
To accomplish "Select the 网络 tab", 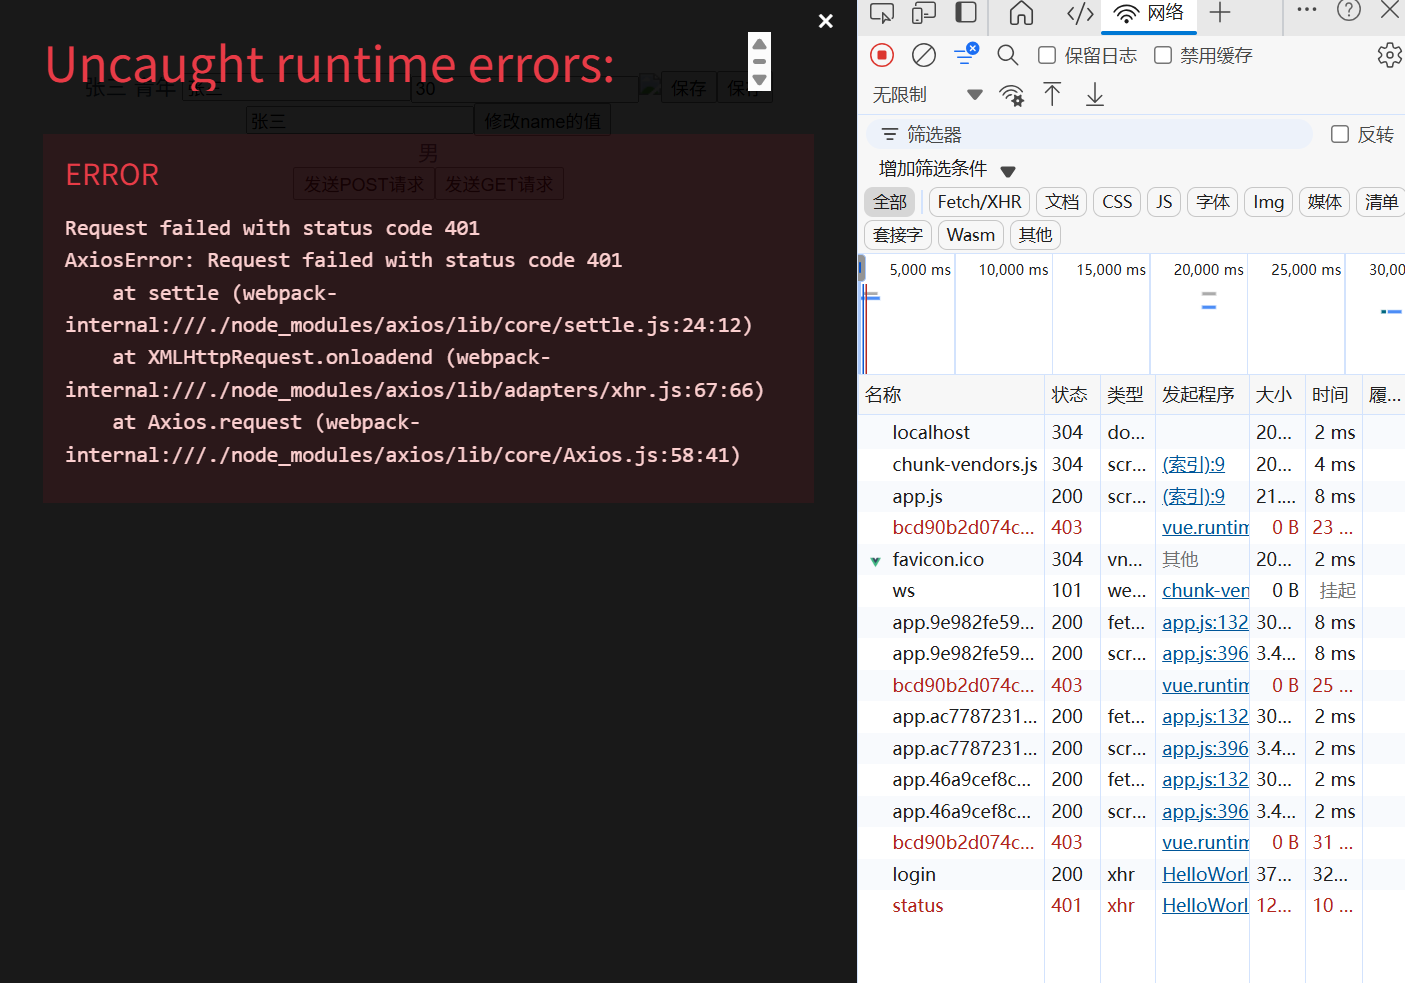I will click(1149, 13).
